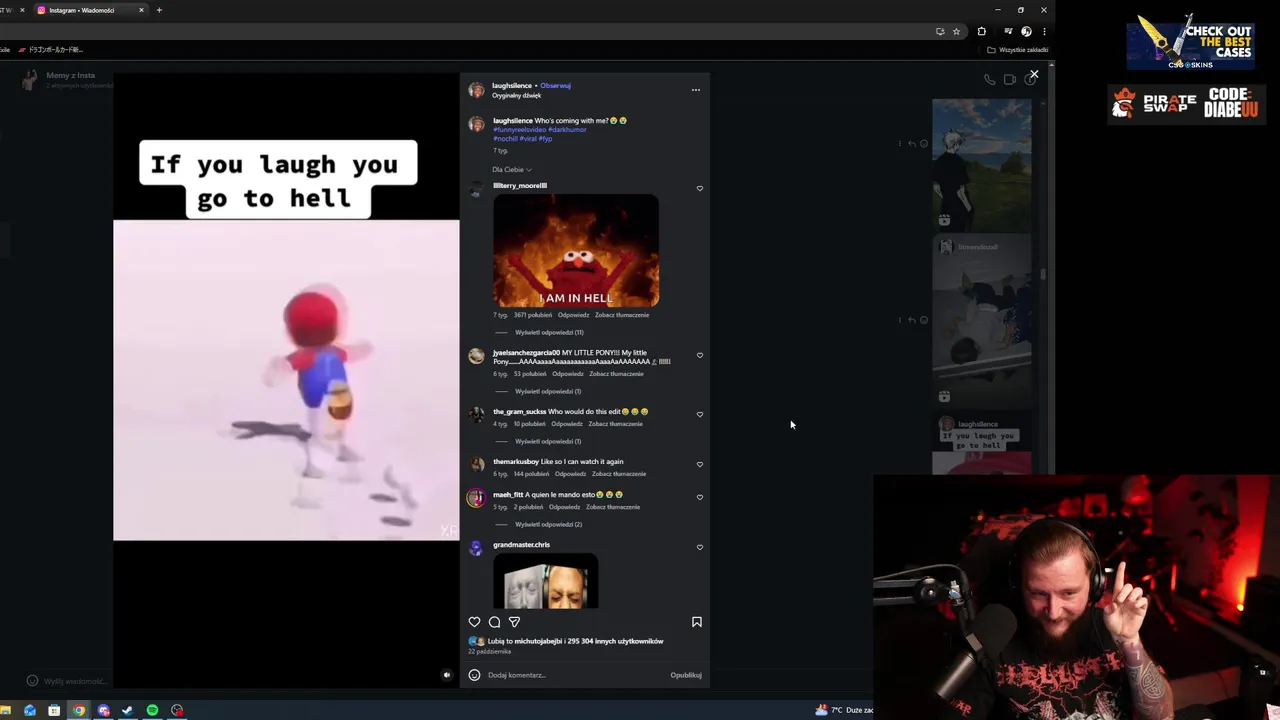Screen dimensions: 1280x720
Task: Expand 'Wyświetl odpowiedzi (2)' under maeh_fitt
Action: tap(548, 524)
